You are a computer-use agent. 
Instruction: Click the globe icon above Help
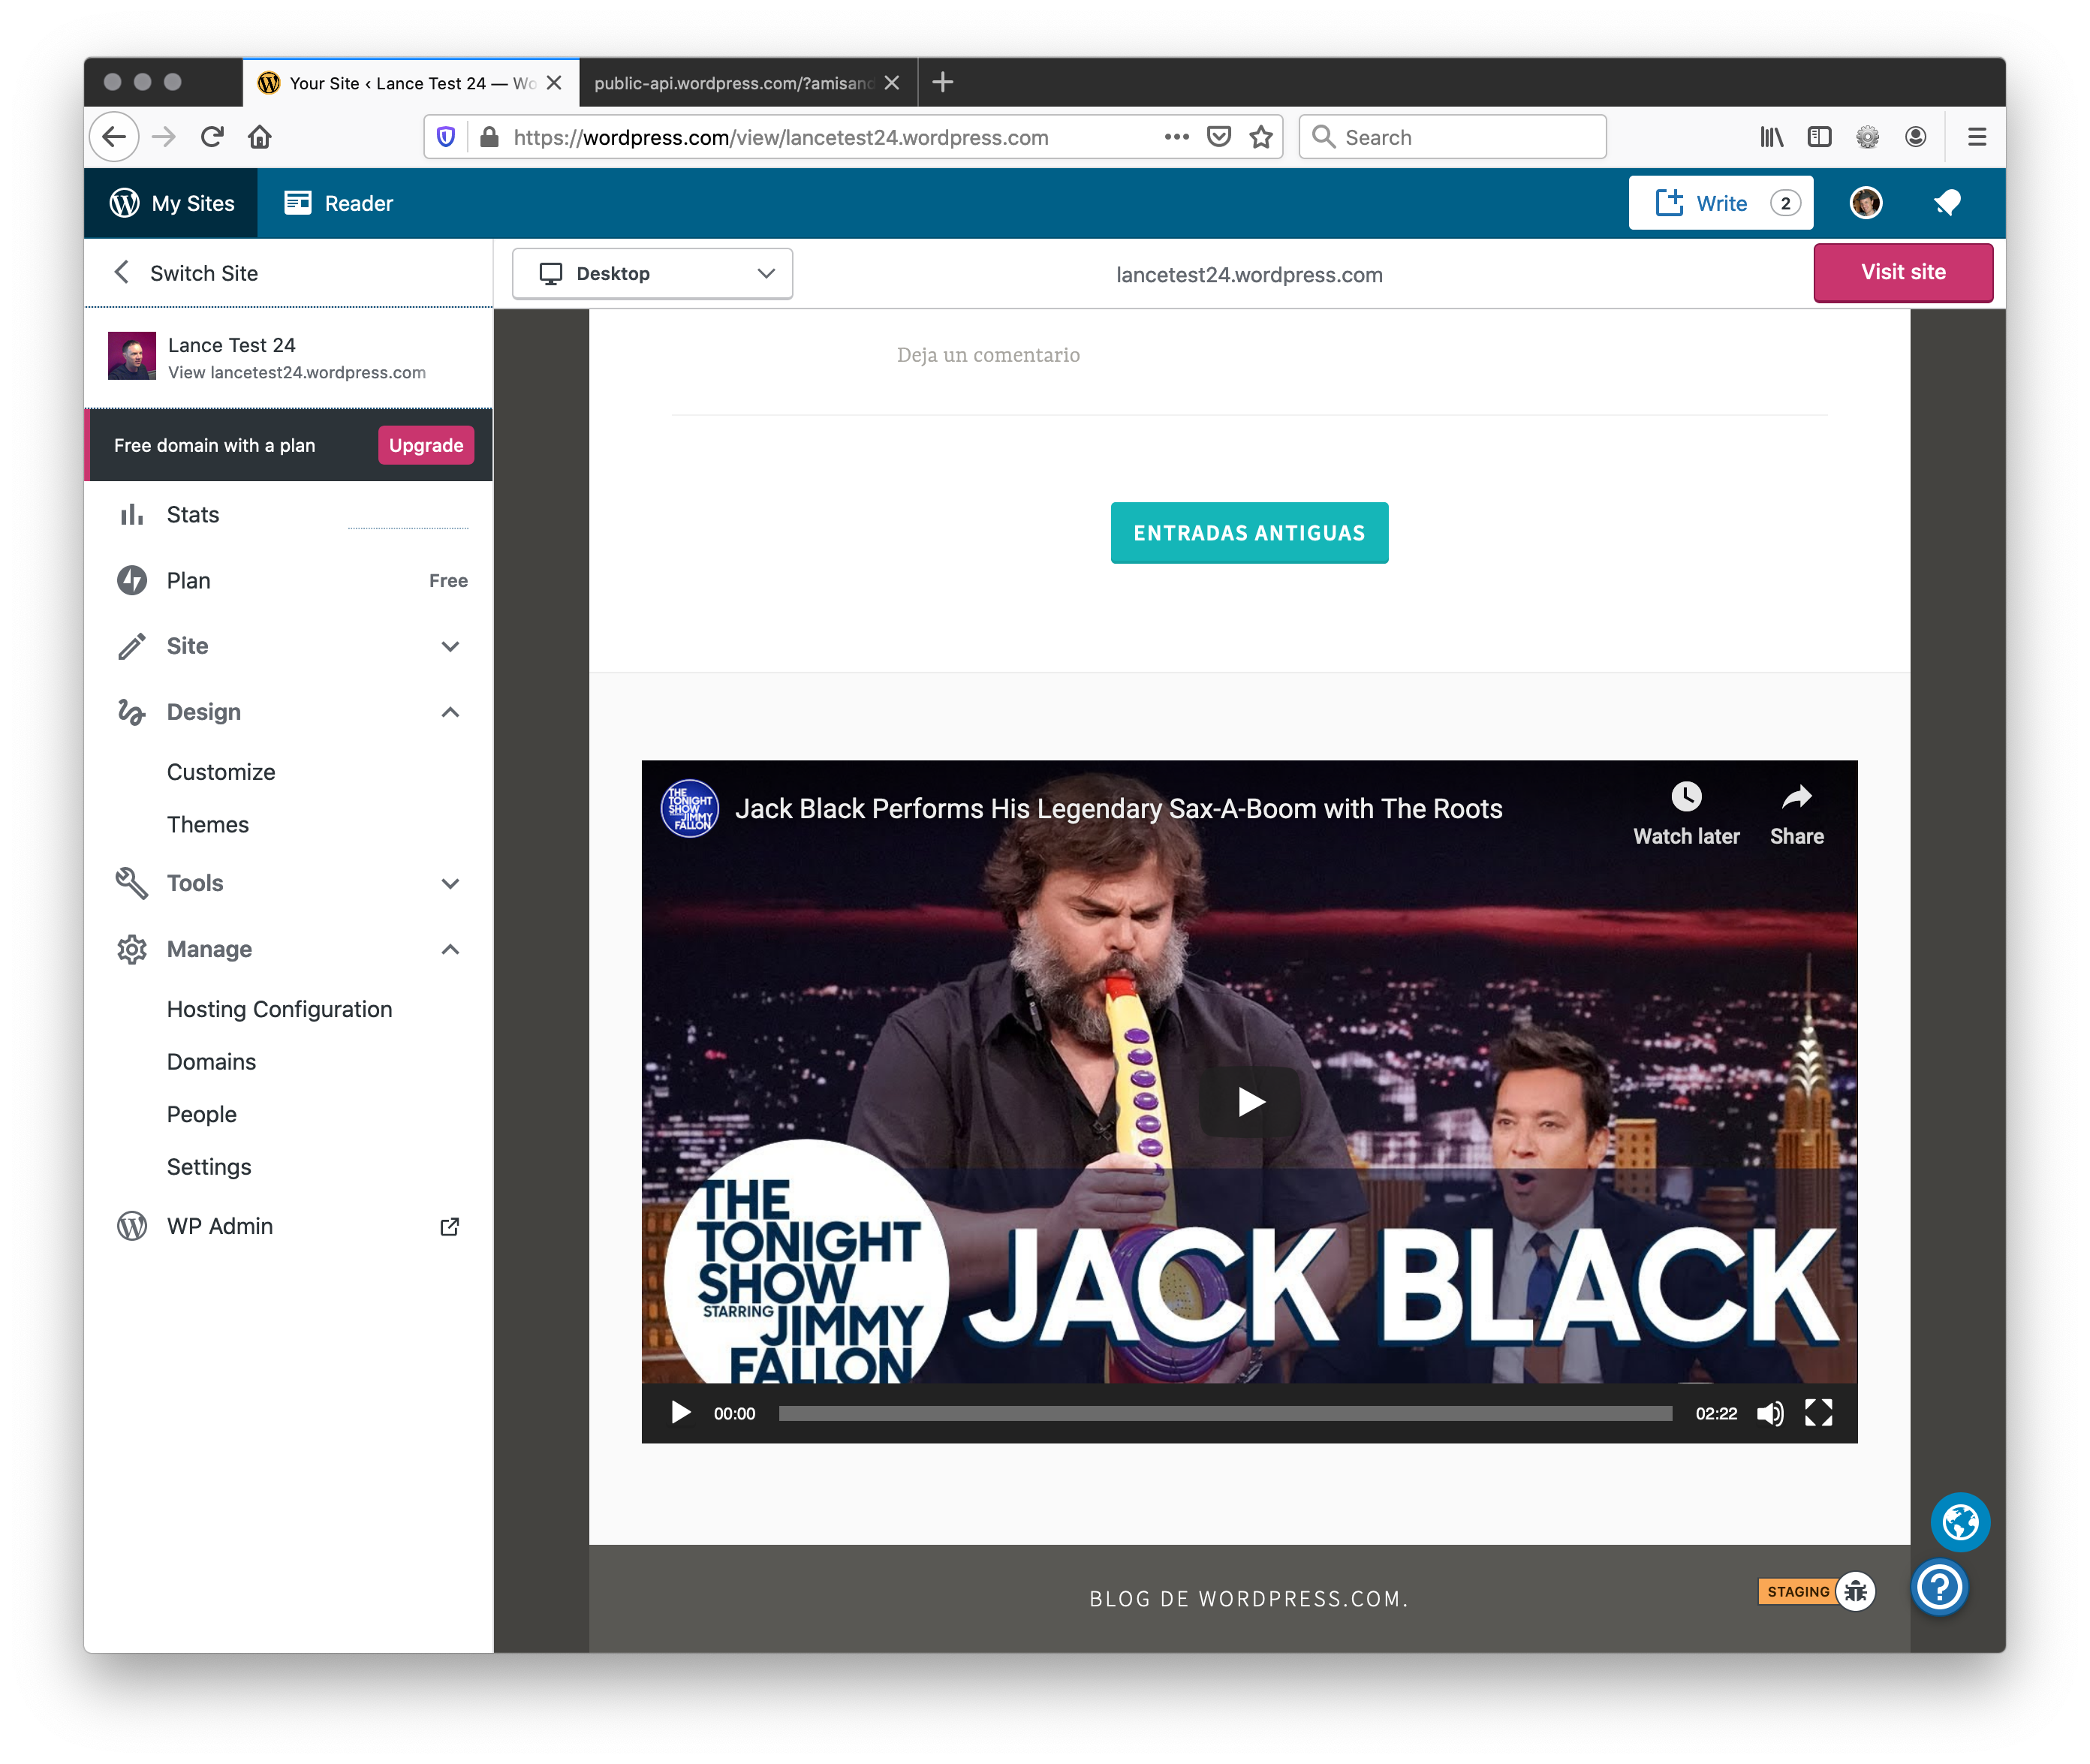point(1960,1522)
